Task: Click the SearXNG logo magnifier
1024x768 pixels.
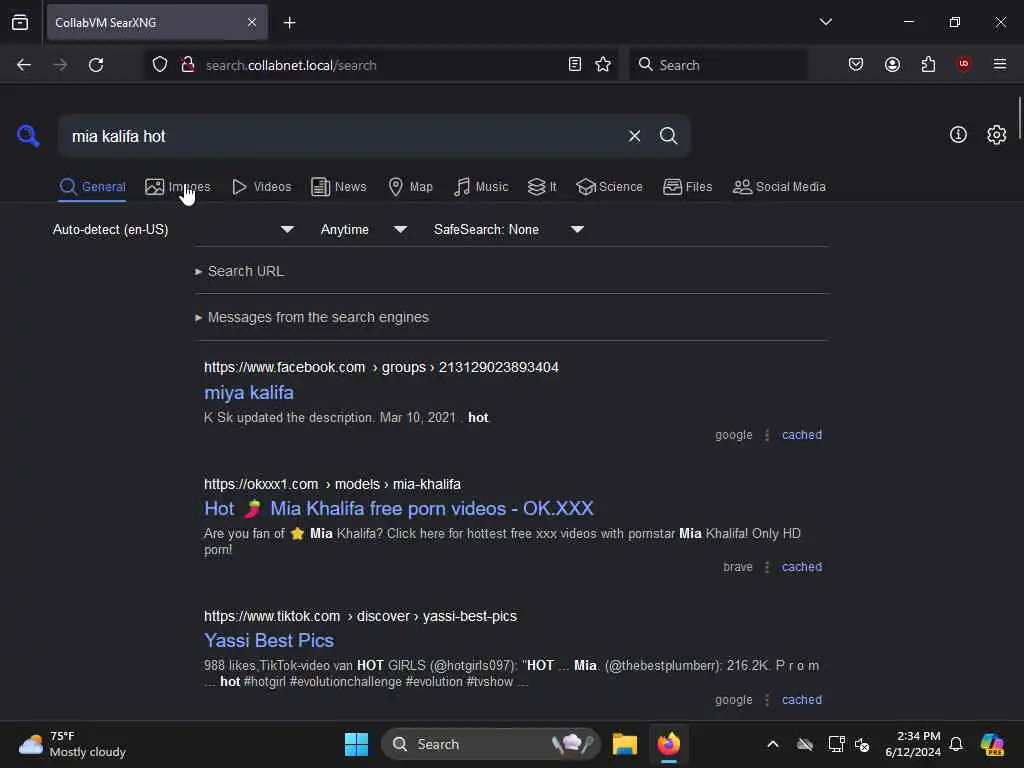Action: (28, 136)
